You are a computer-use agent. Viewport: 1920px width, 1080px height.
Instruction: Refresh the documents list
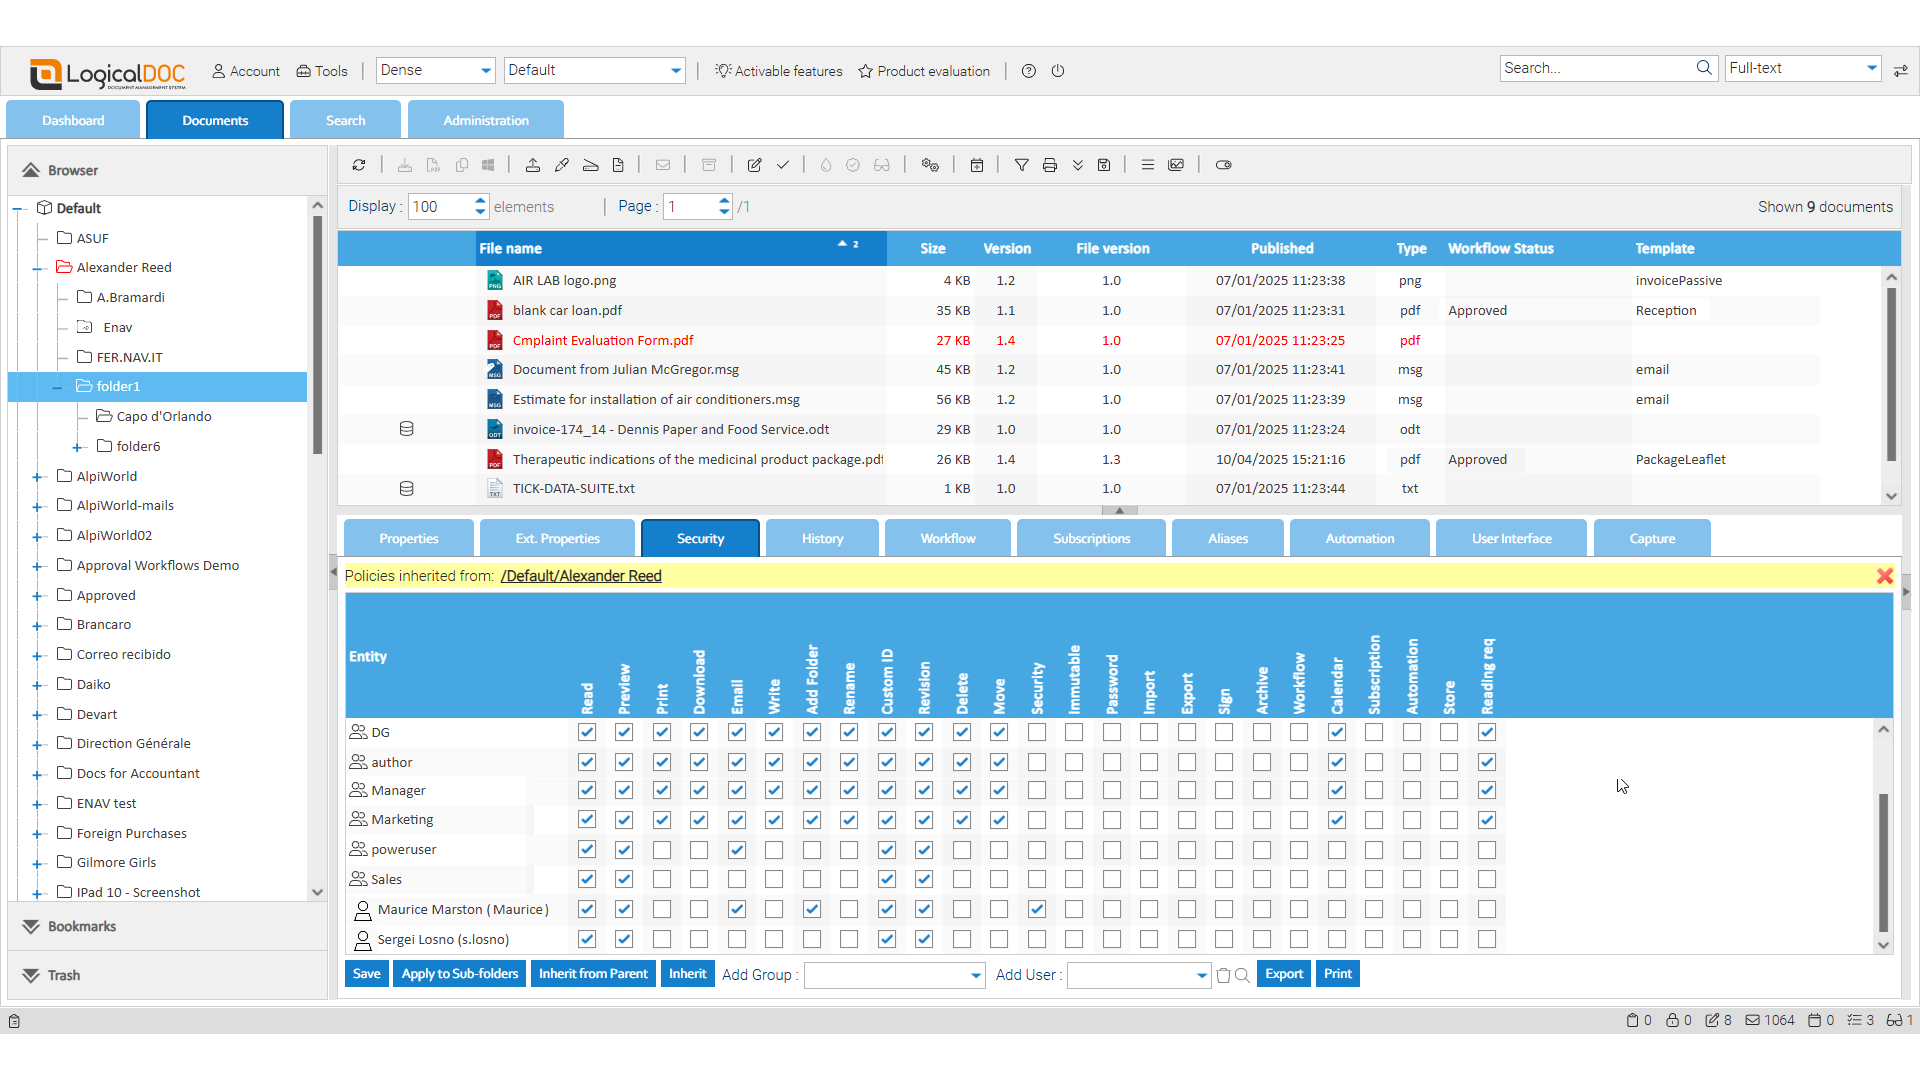(360, 165)
